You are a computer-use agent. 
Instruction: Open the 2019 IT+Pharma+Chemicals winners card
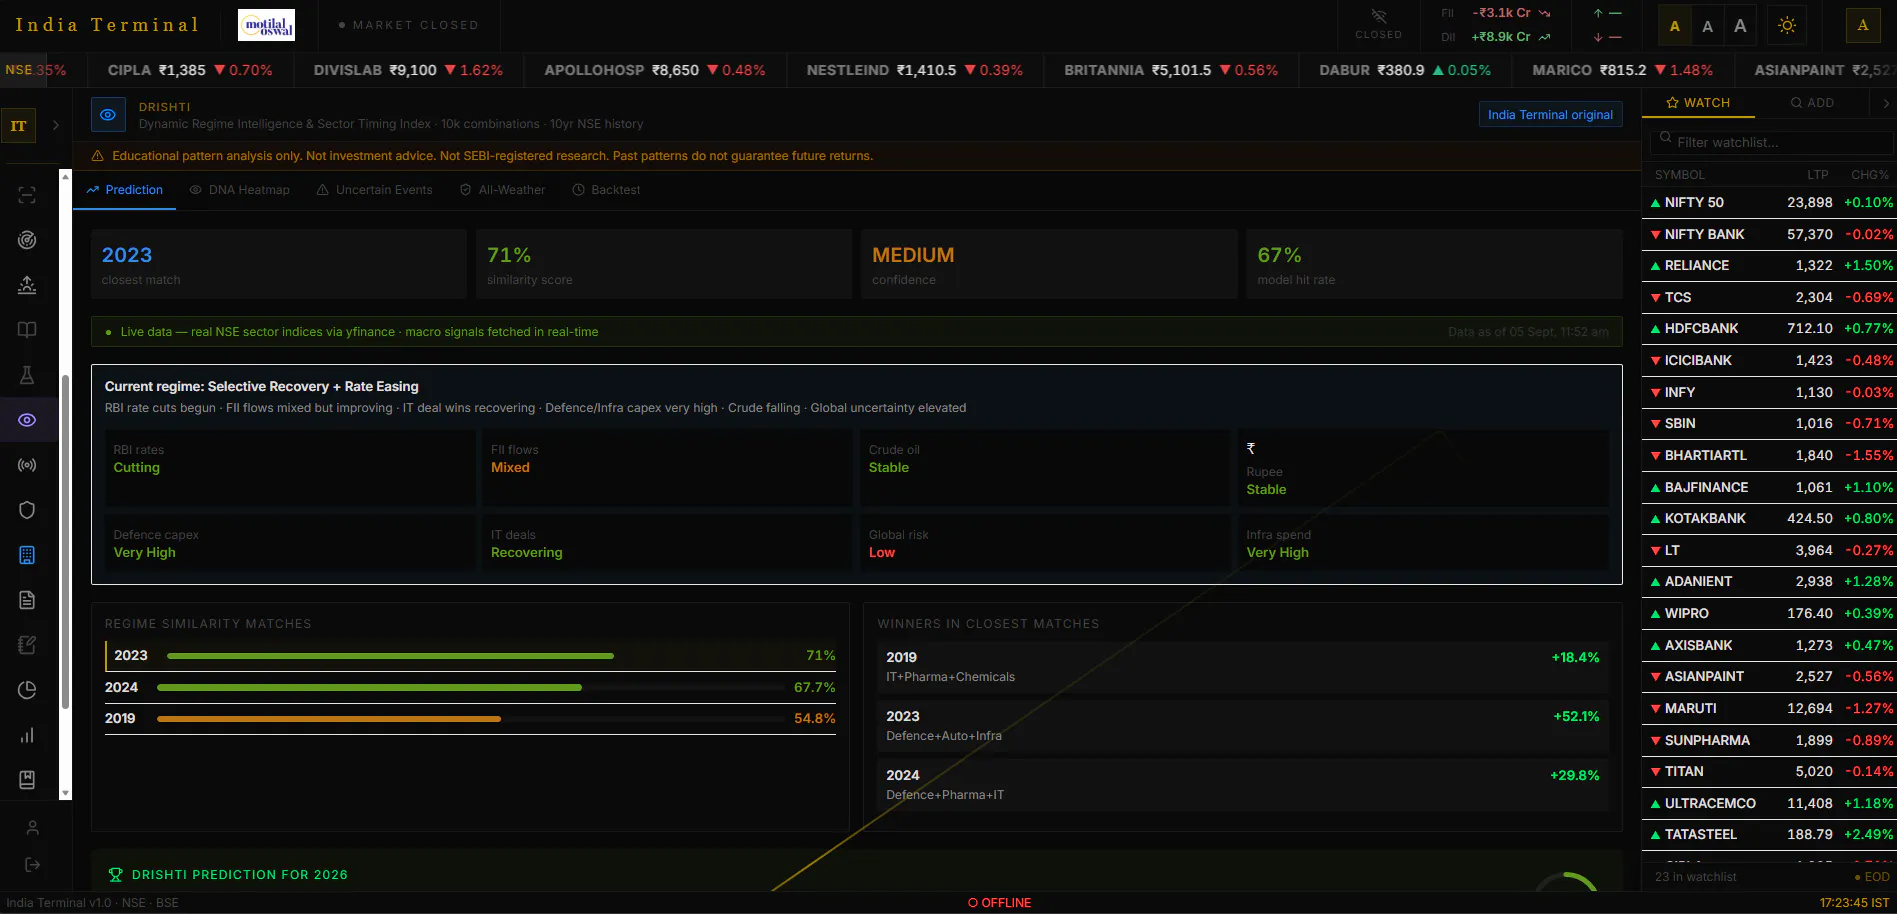1243,667
